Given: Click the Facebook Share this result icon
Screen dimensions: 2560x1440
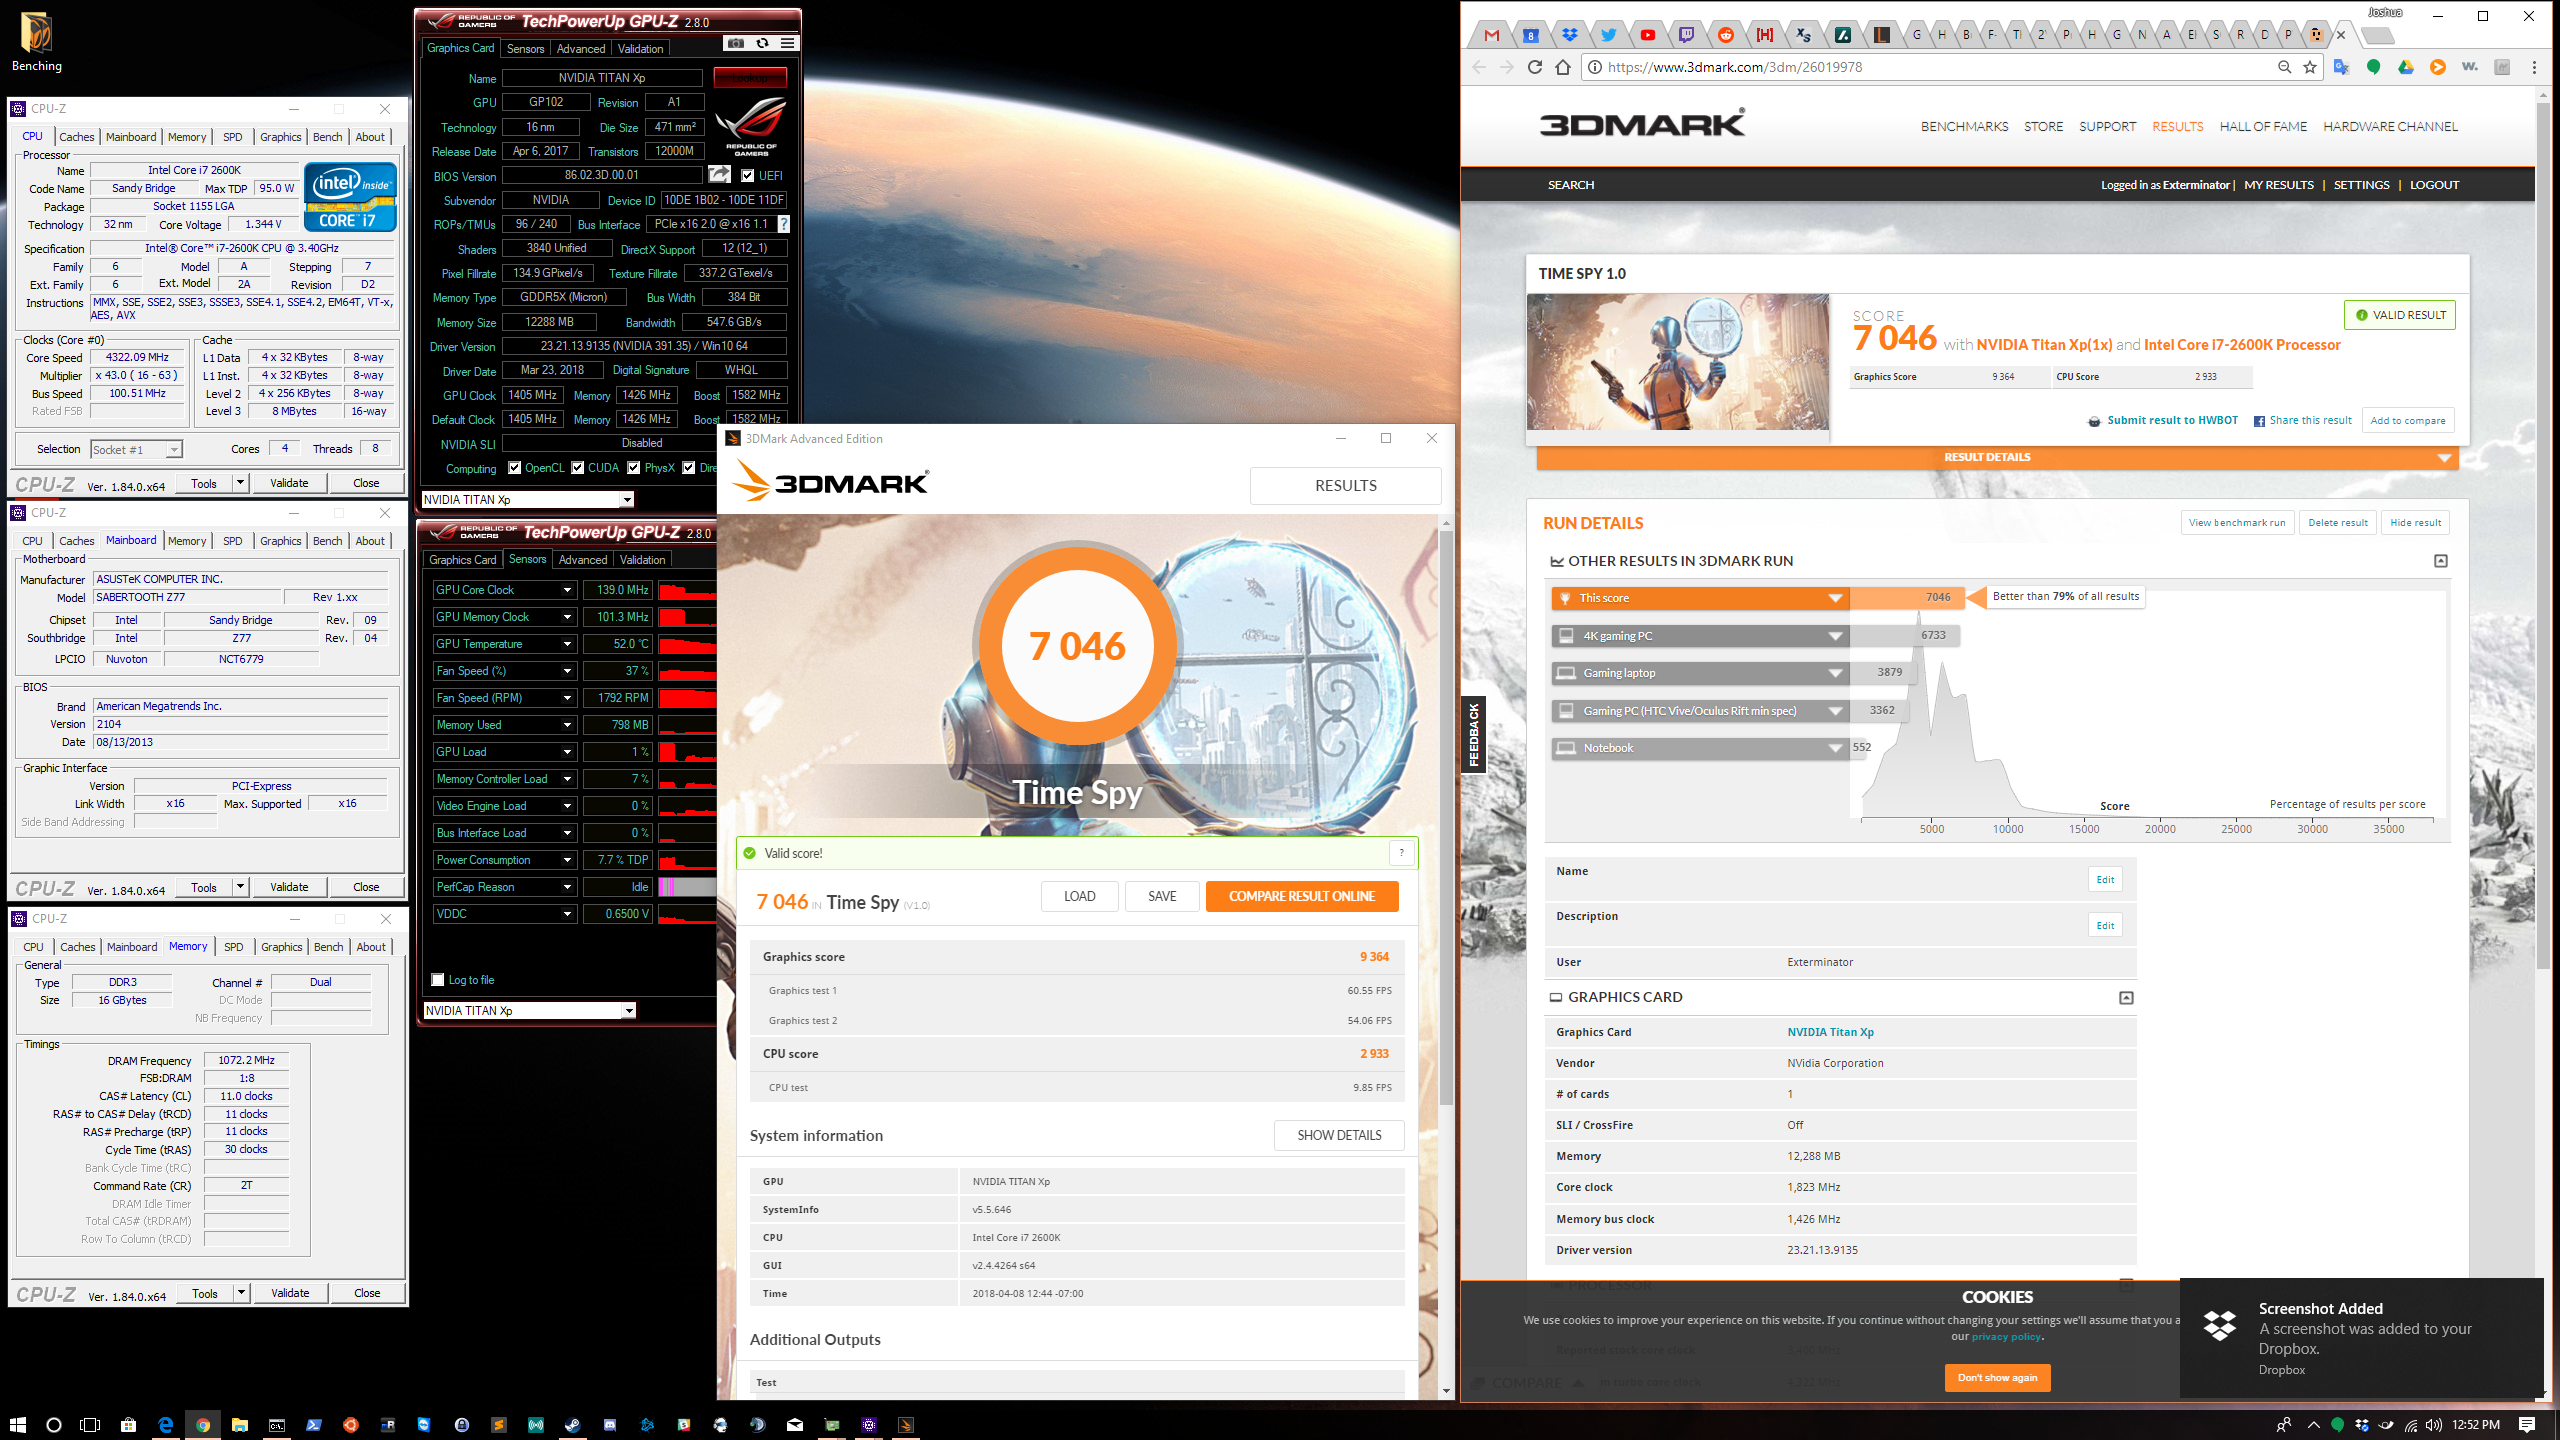Looking at the screenshot, I should pos(2259,421).
